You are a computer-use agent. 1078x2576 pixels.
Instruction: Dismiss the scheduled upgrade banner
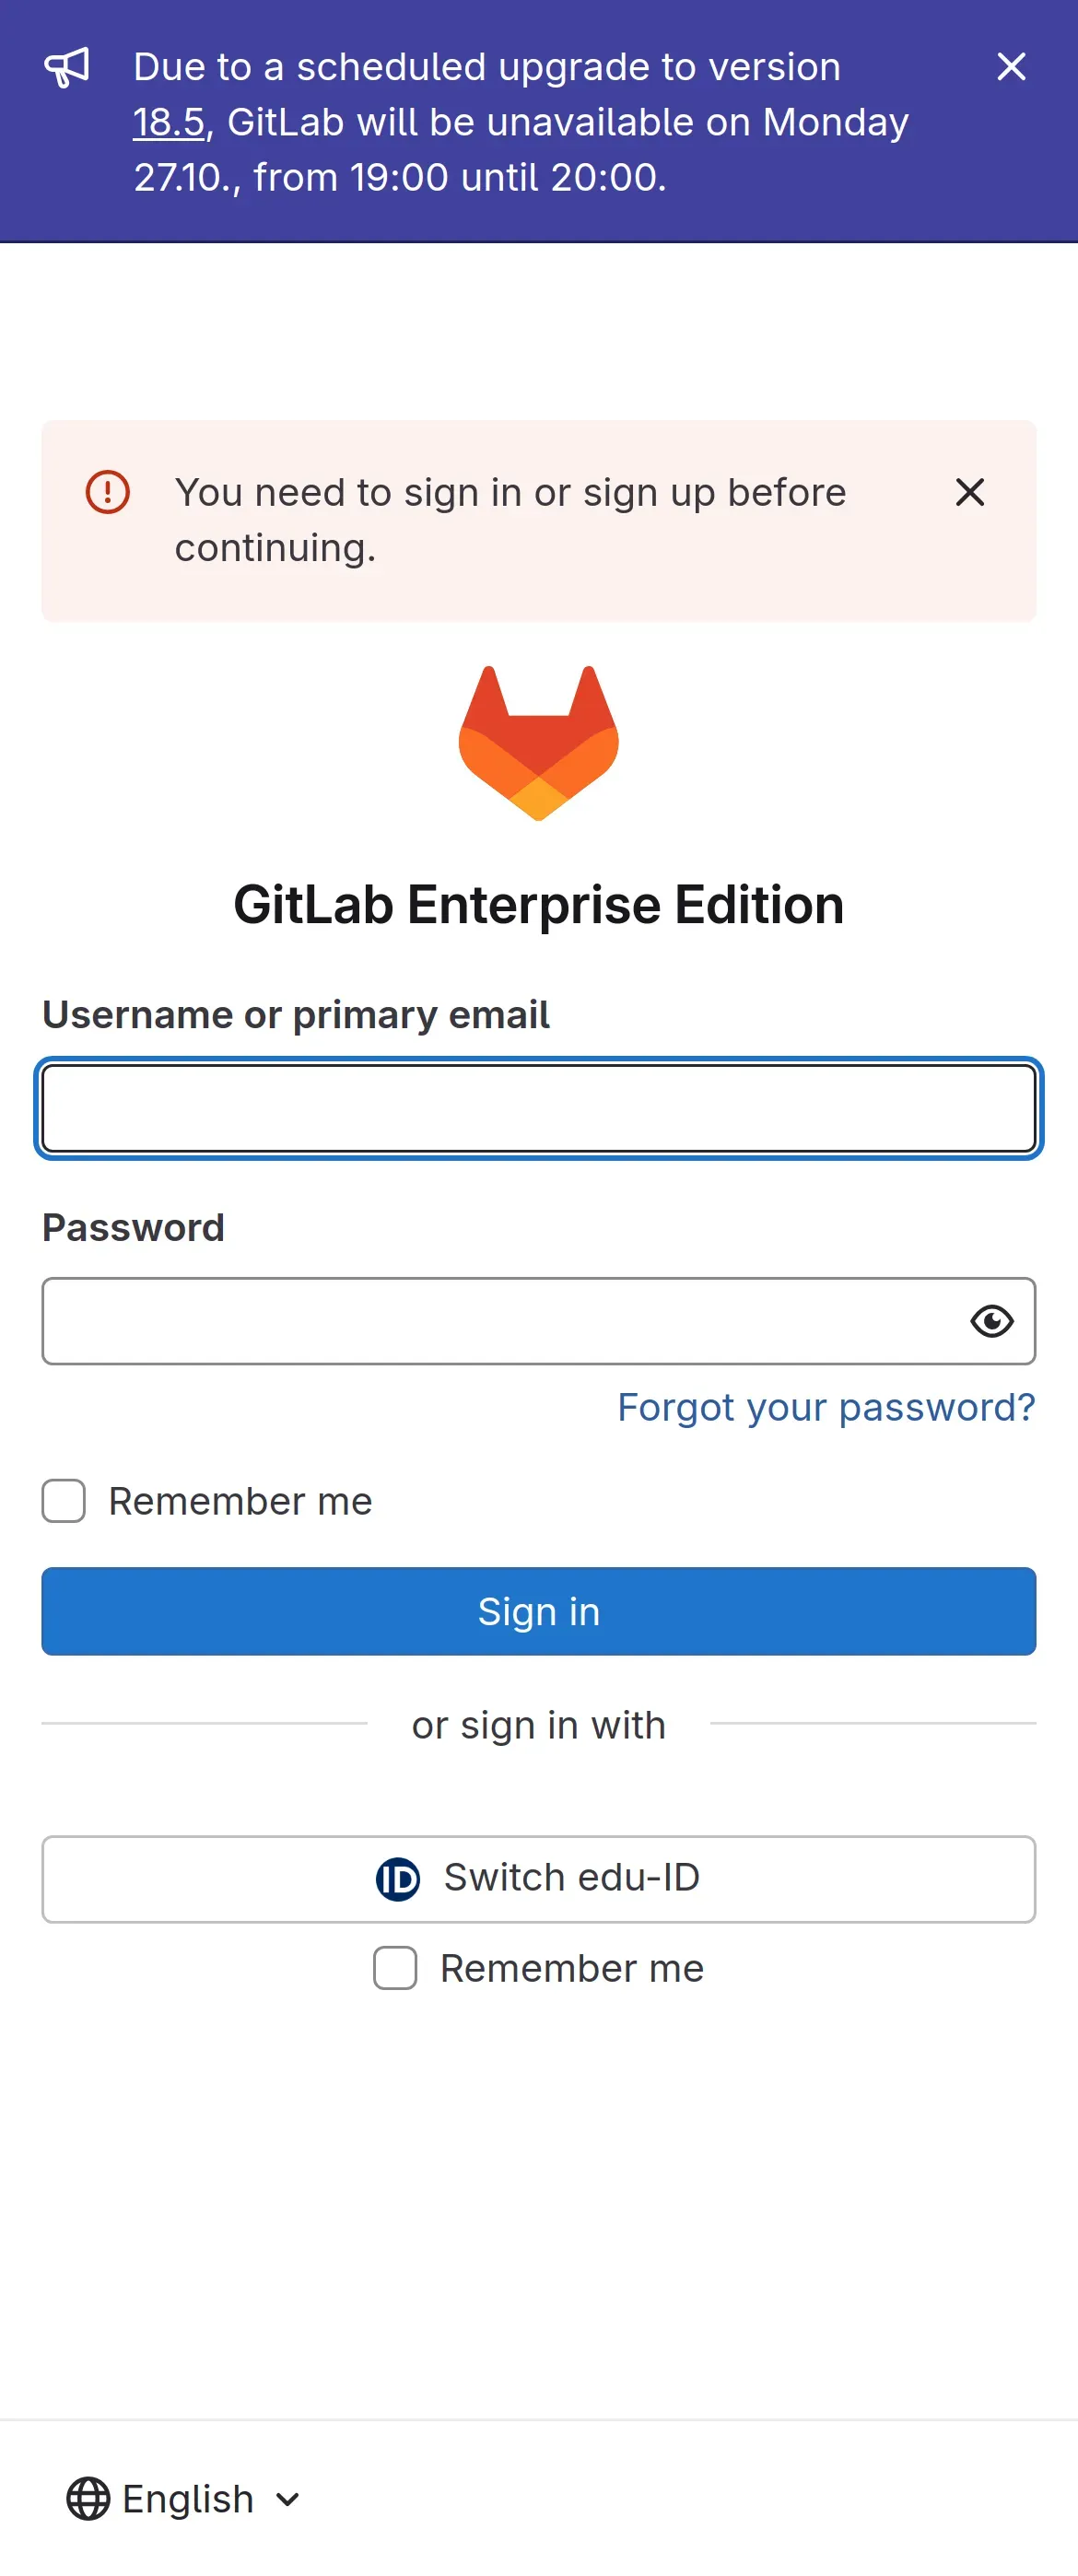[x=1011, y=67]
